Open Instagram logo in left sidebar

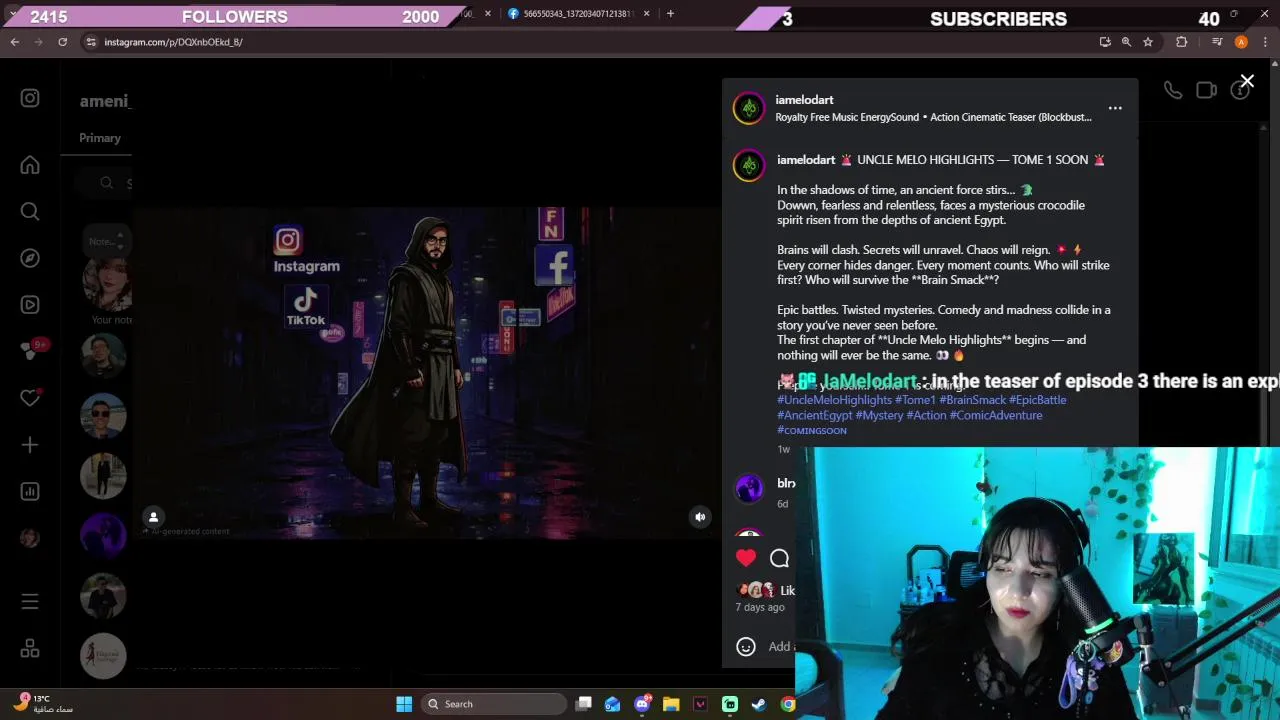30,98
